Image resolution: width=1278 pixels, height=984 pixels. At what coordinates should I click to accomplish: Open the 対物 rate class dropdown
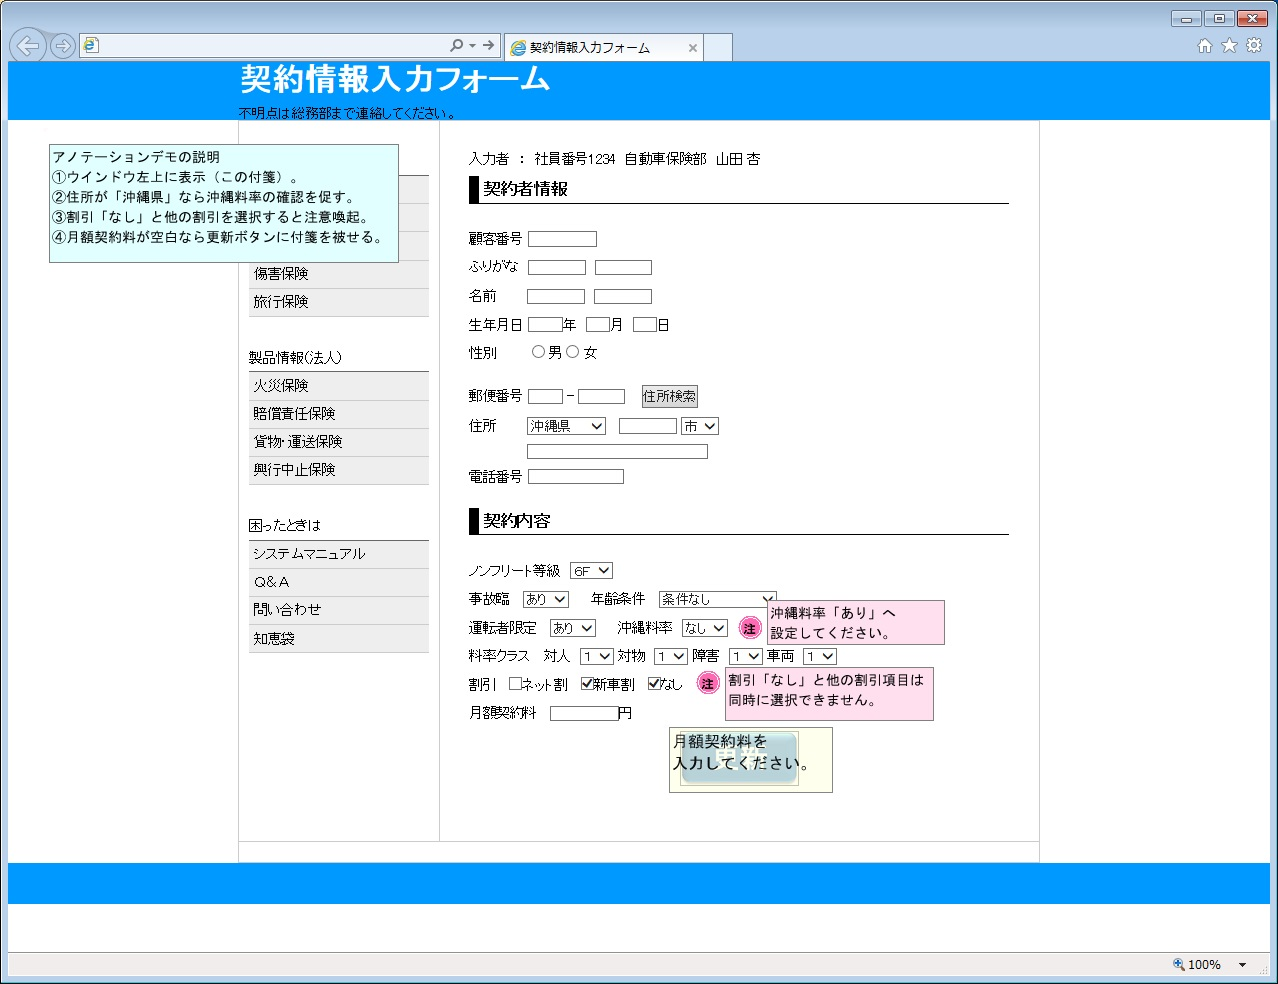671,657
